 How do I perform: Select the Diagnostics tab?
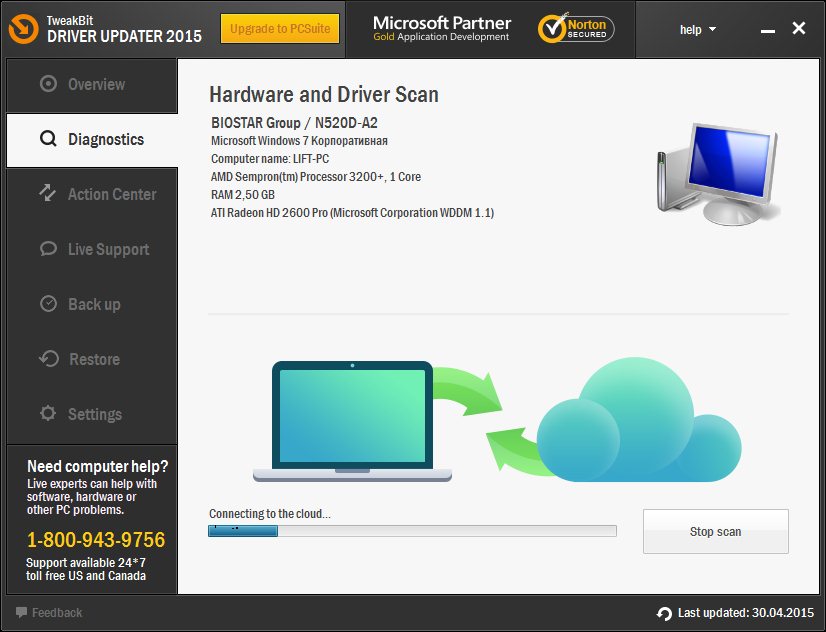(x=92, y=140)
